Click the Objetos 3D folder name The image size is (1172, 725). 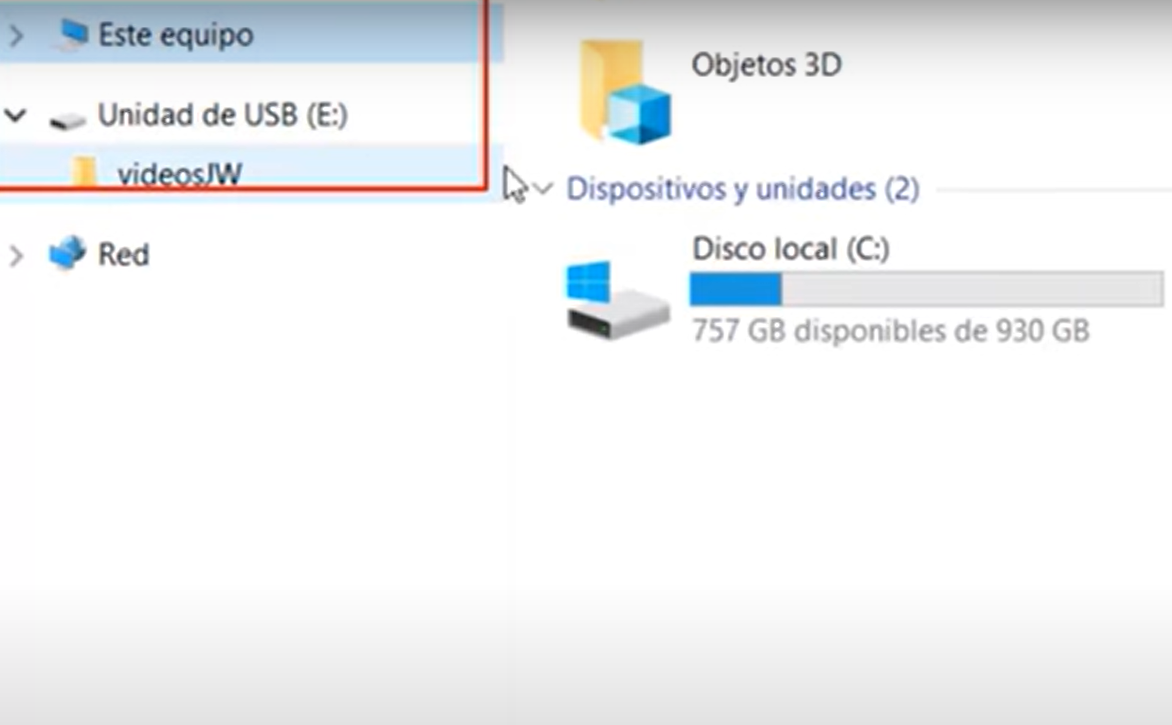pos(766,65)
